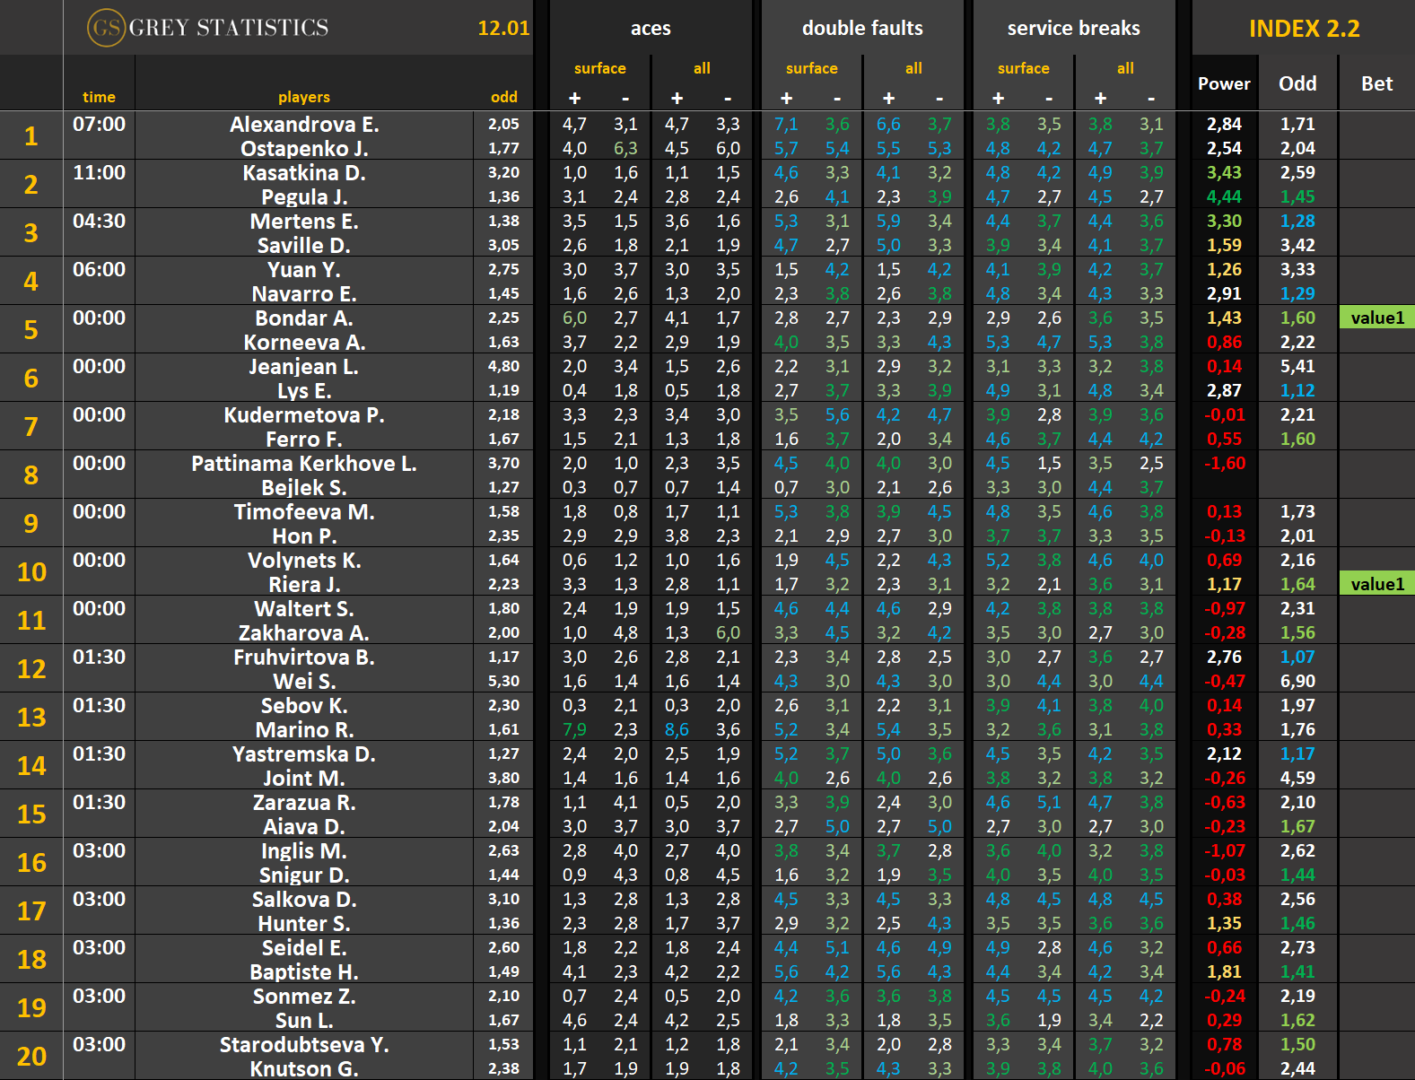Select the 12.01 date label
The image size is (1415, 1080).
504,28
